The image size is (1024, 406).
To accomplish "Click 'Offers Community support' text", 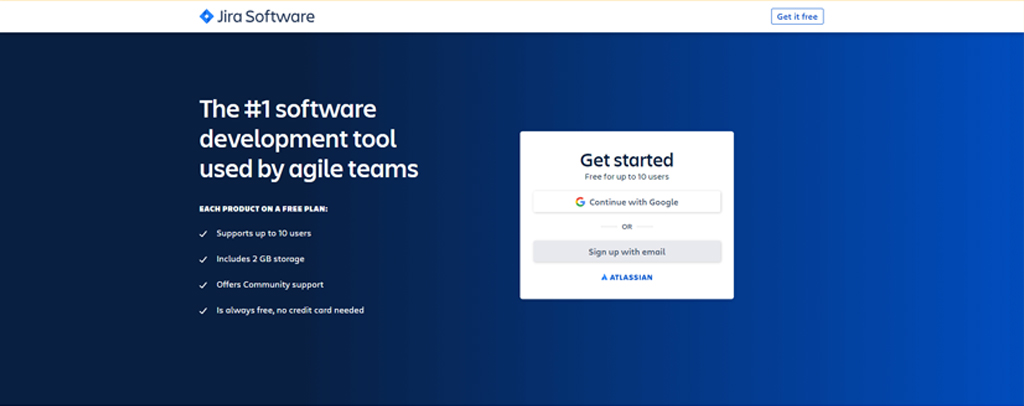I will [270, 285].
